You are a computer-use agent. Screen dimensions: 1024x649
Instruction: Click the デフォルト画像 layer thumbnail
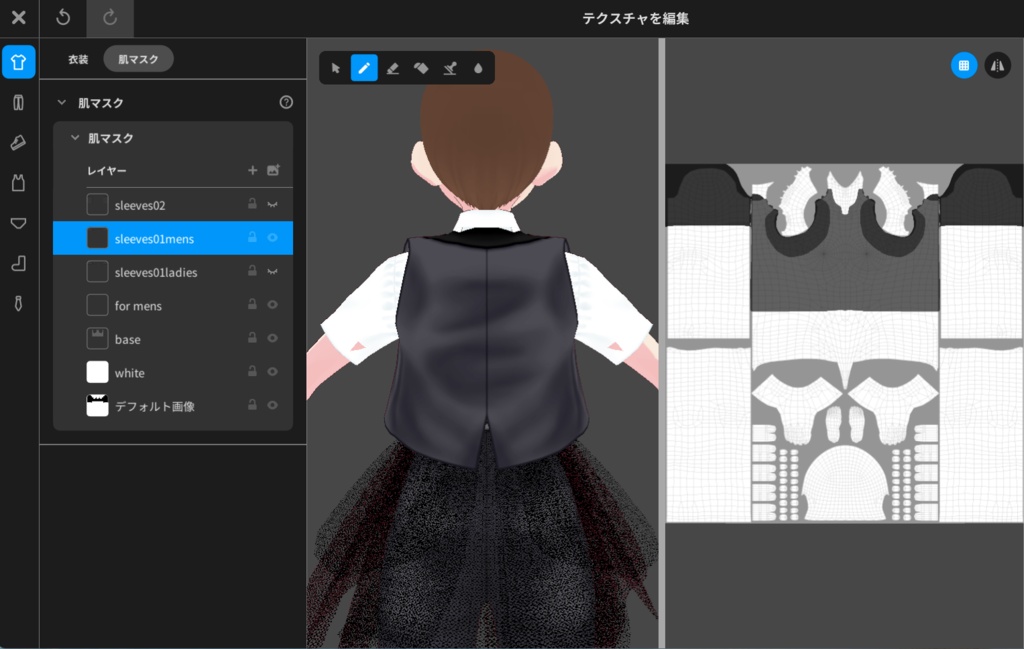coord(97,405)
